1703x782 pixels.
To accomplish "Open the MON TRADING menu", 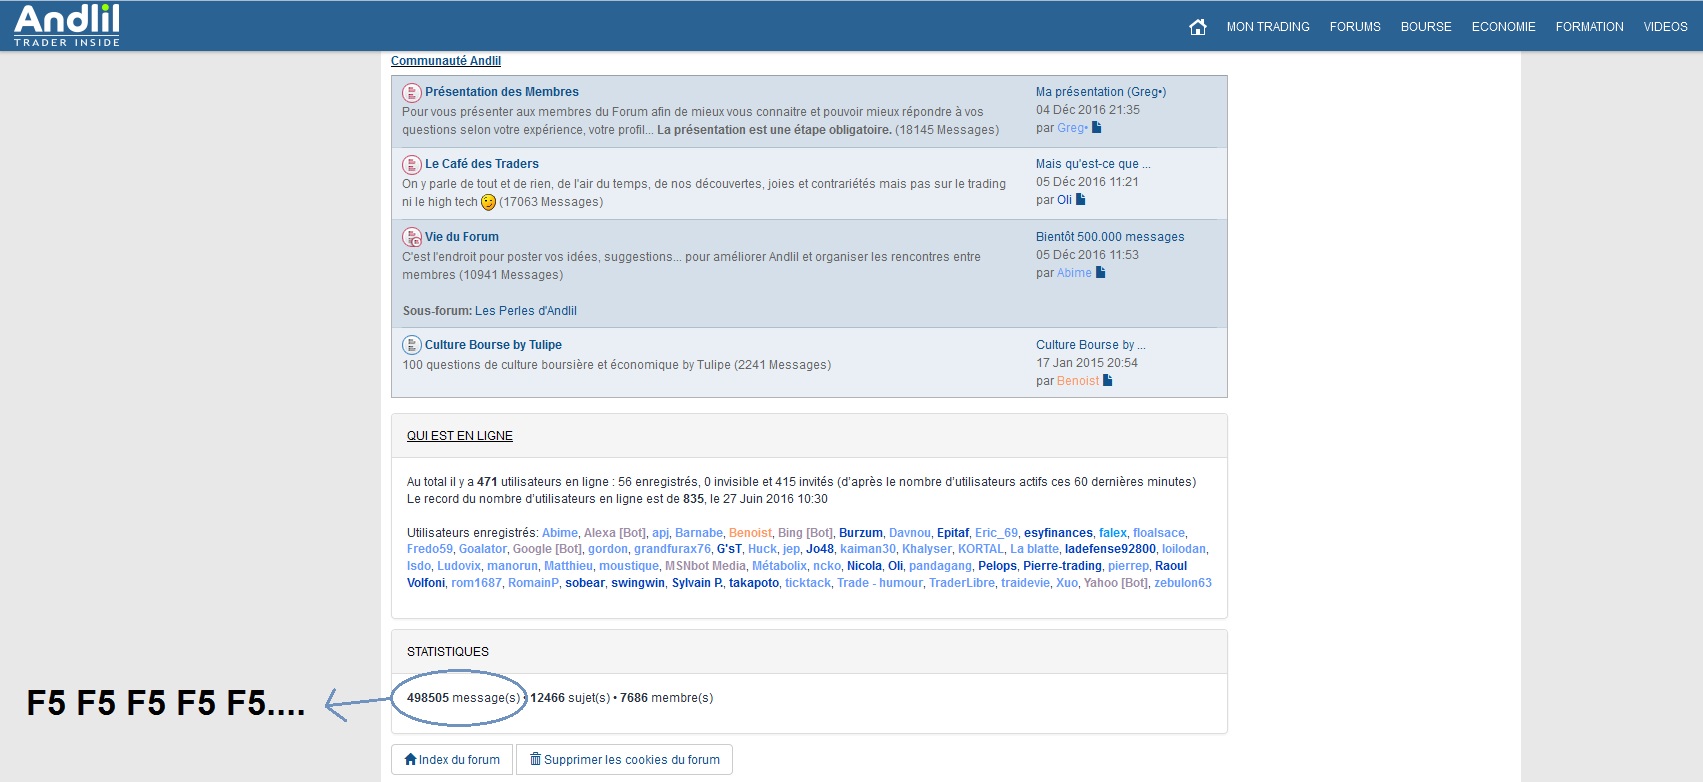I will 1268,27.
